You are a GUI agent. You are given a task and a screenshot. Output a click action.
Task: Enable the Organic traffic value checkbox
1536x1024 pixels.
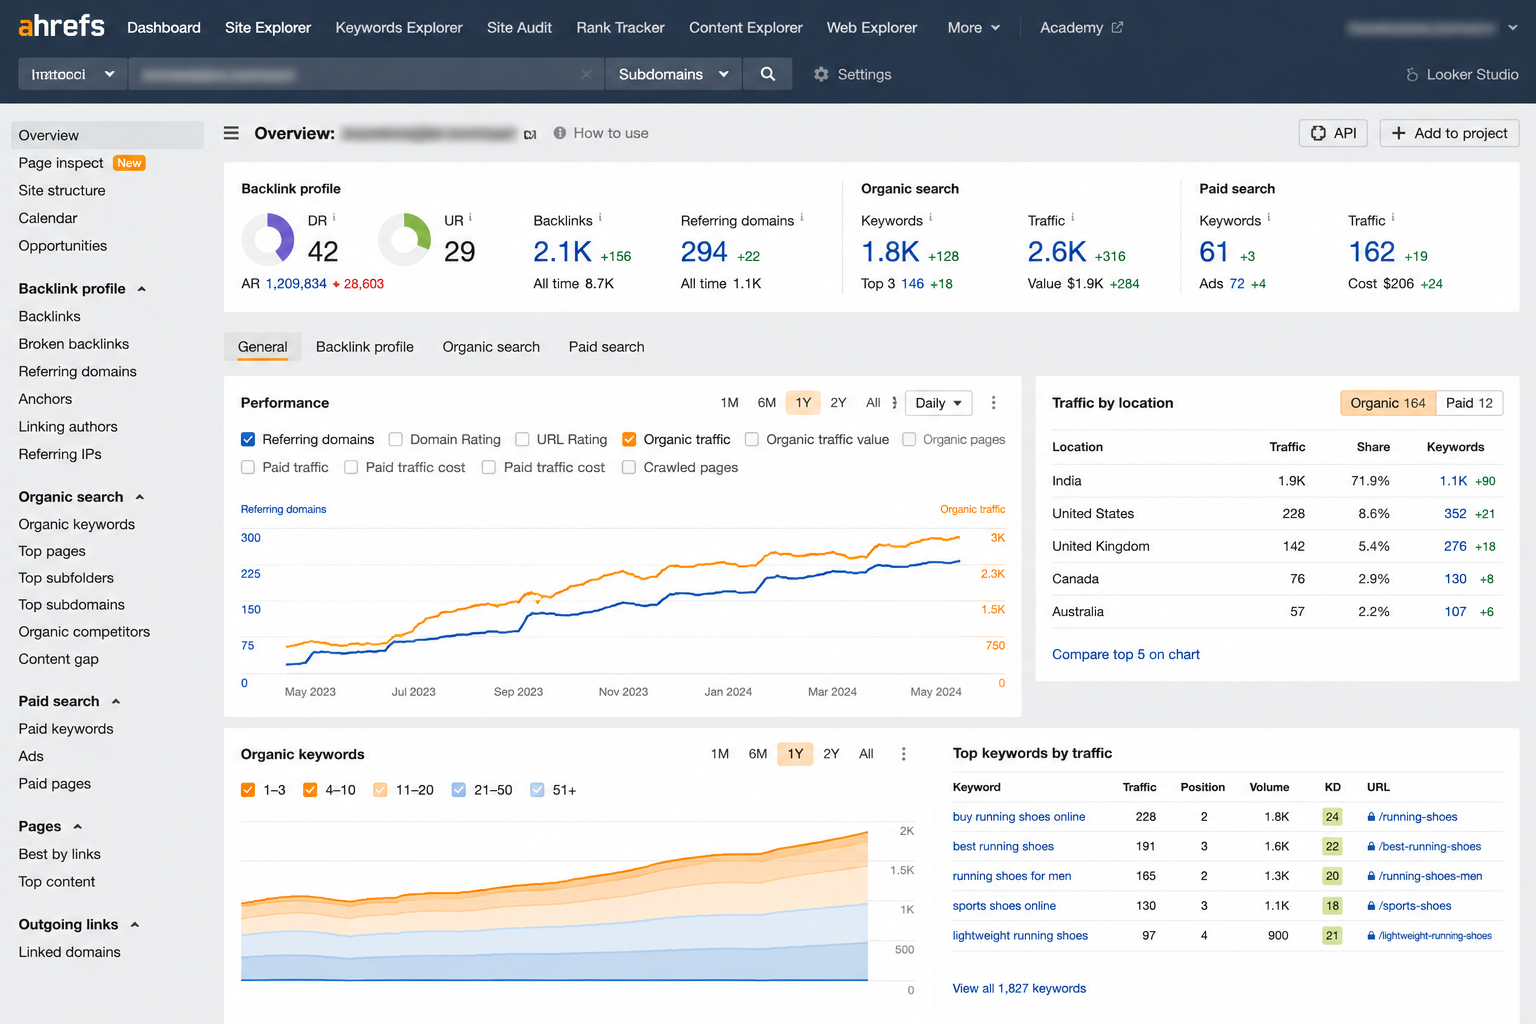click(752, 439)
